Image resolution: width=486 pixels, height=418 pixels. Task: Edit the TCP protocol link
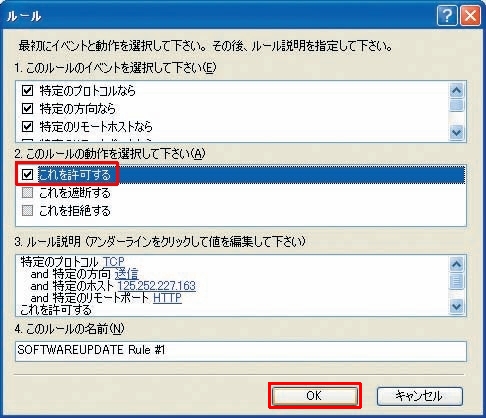point(113,262)
